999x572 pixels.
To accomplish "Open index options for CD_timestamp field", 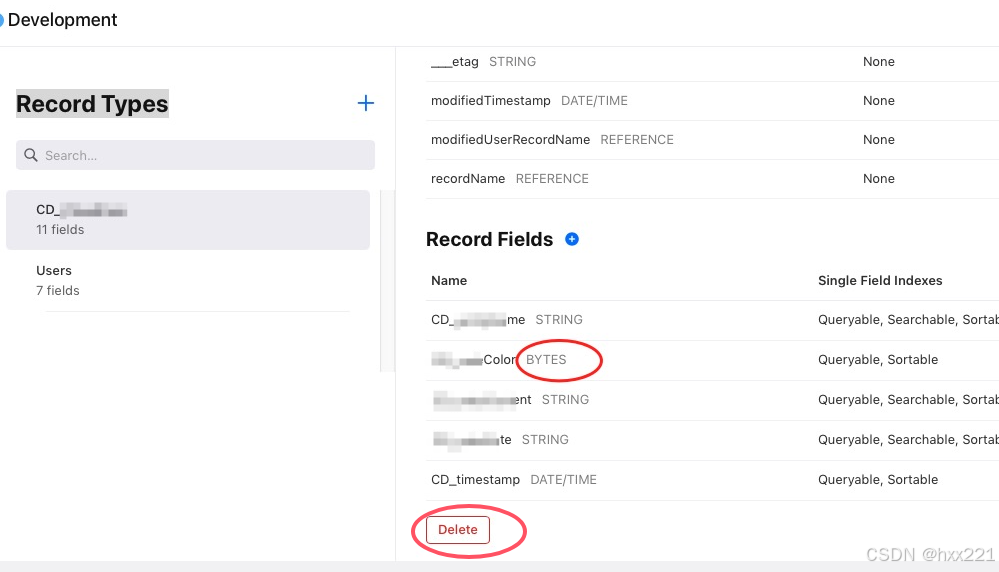I will coord(878,480).
